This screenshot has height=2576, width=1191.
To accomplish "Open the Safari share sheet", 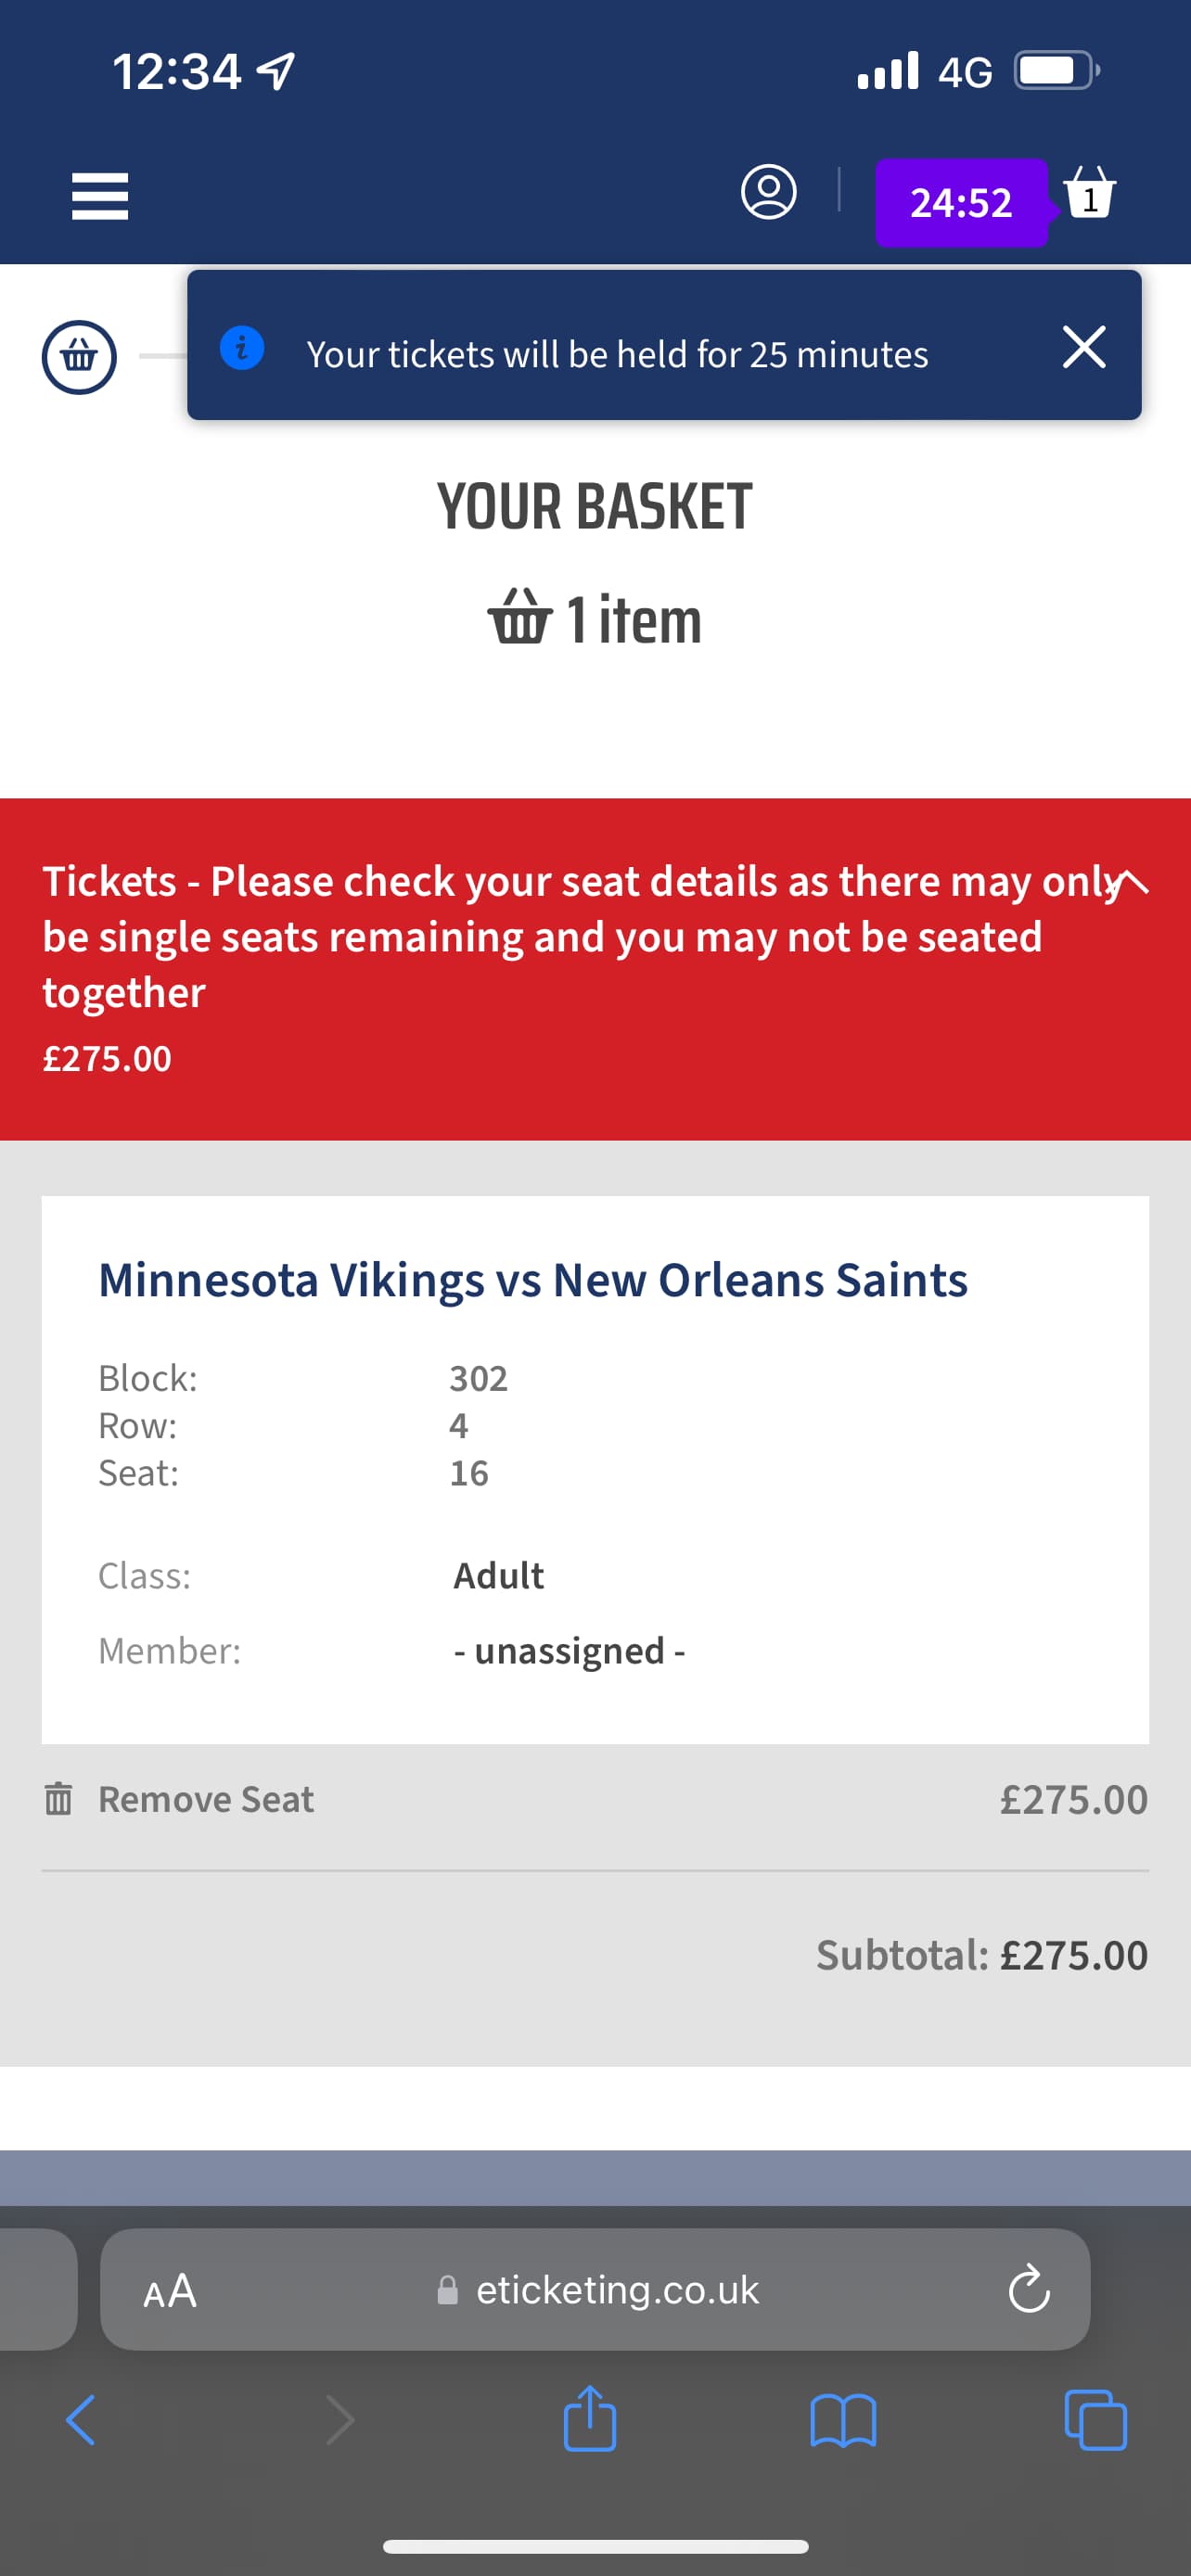I will point(589,2419).
